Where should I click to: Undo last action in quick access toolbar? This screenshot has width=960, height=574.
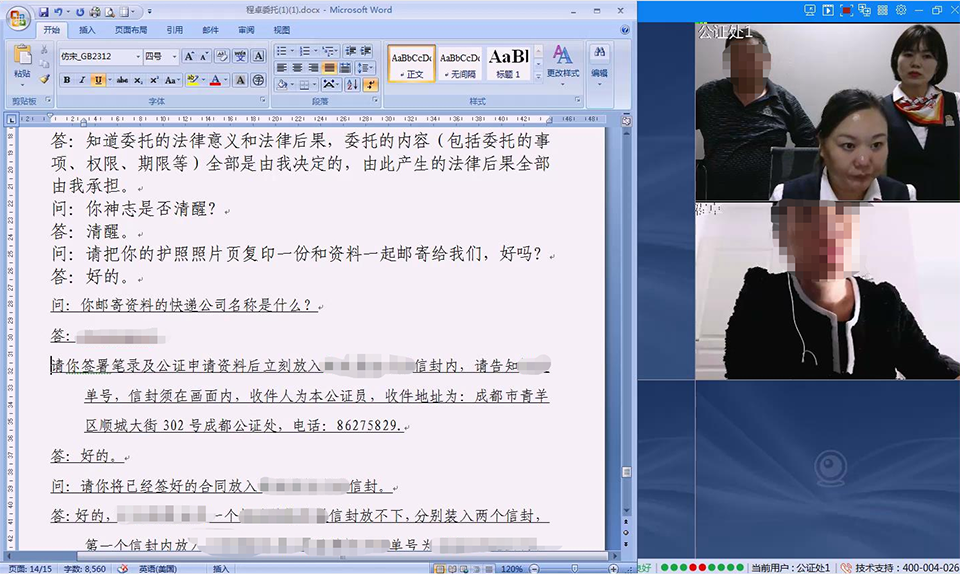(58, 12)
